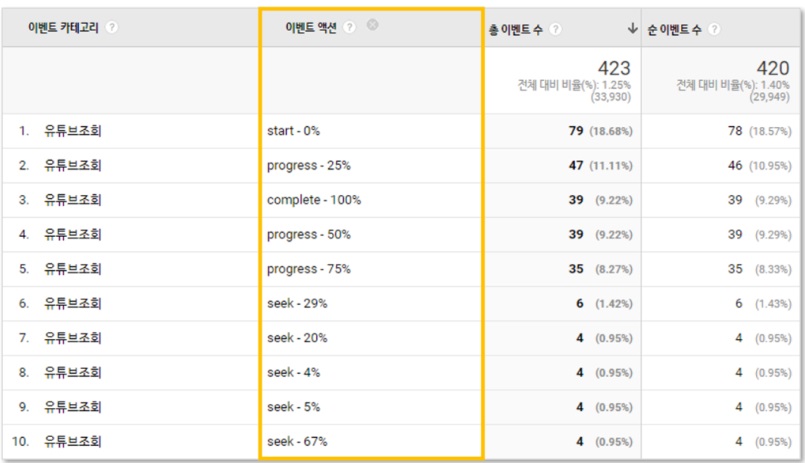Open help icon beside 총 이벤트 수 header
This screenshot has height=463, width=805.
click(555, 29)
